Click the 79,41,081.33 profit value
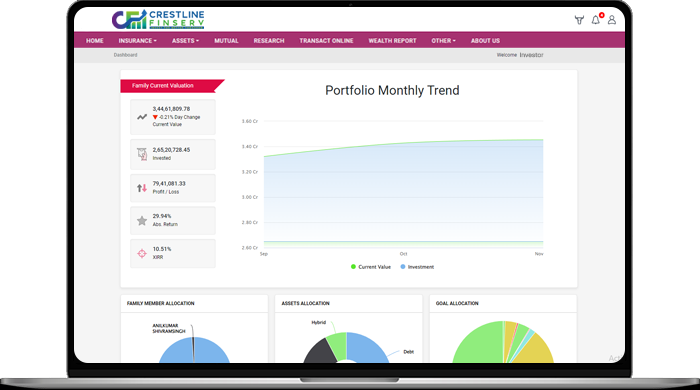 click(169, 183)
